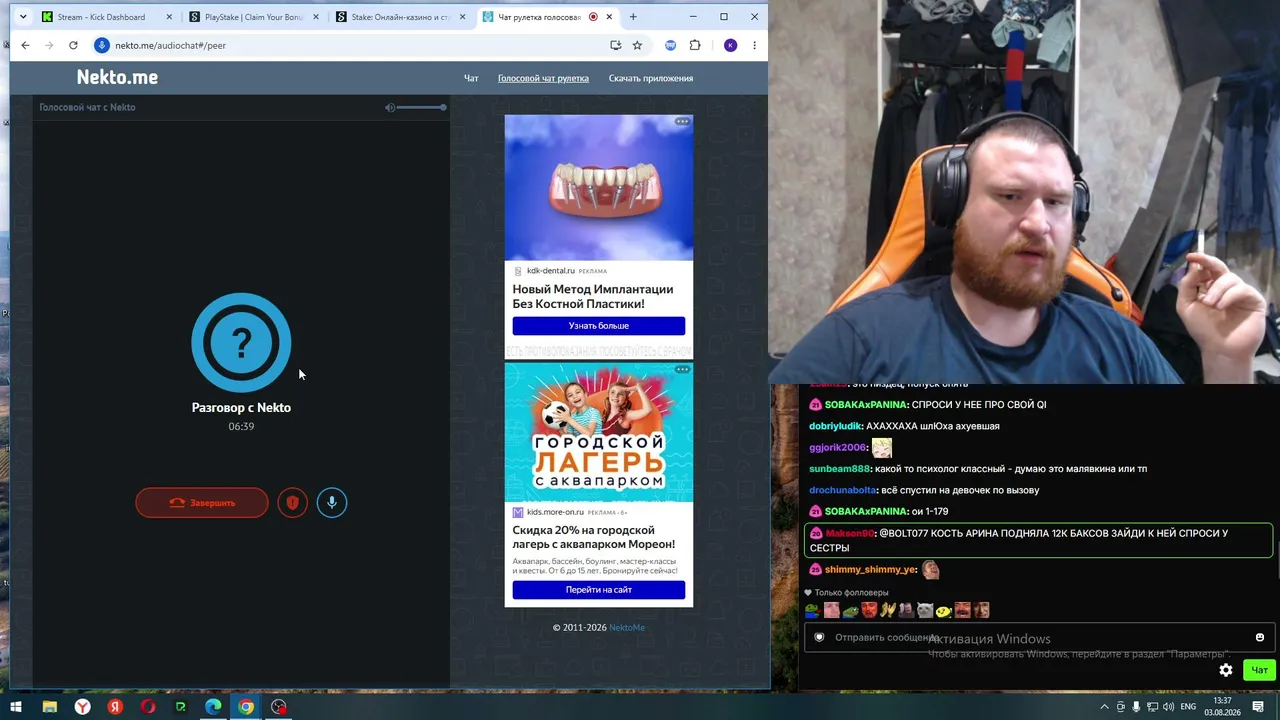Close the Чат рулетка голосовая tab
The height and width of the screenshot is (720, 1280).
609,17
